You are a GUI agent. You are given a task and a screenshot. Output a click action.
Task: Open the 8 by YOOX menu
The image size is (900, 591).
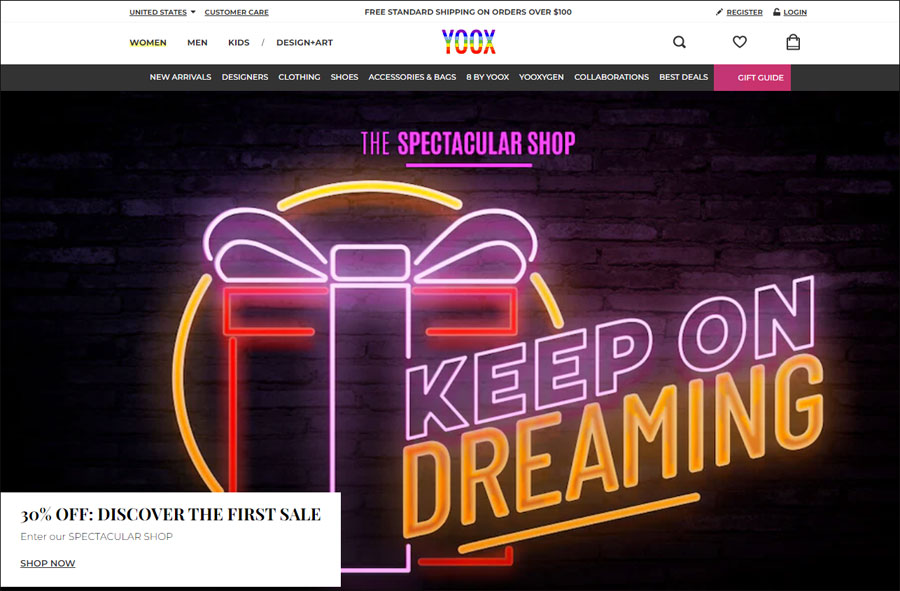[487, 77]
